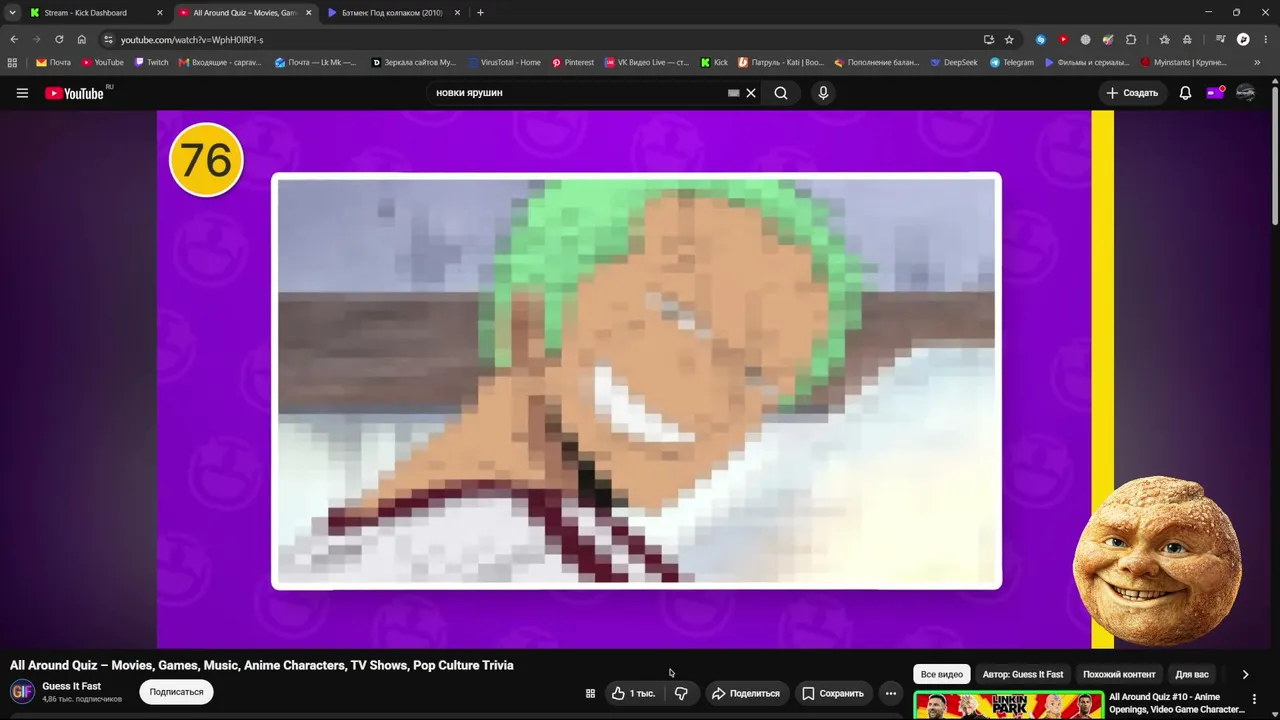The height and width of the screenshot is (720, 1280).
Task: Open Chrome media controls
Action: coord(1220,39)
